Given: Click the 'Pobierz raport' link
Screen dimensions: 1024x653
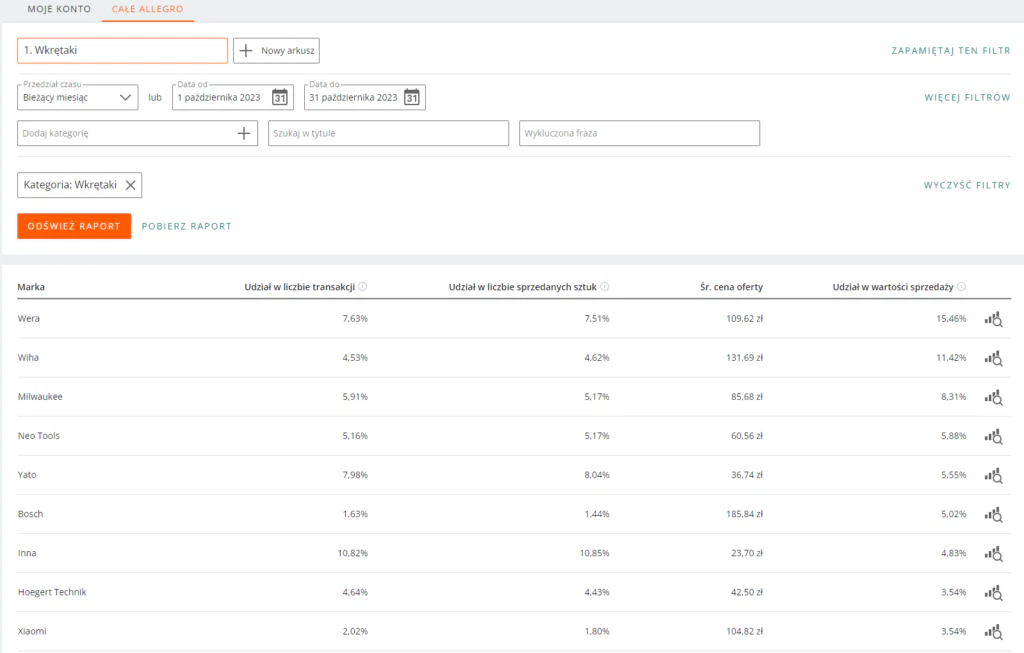Looking at the screenshot, I should pyautogui.click(x=186, y=226).
